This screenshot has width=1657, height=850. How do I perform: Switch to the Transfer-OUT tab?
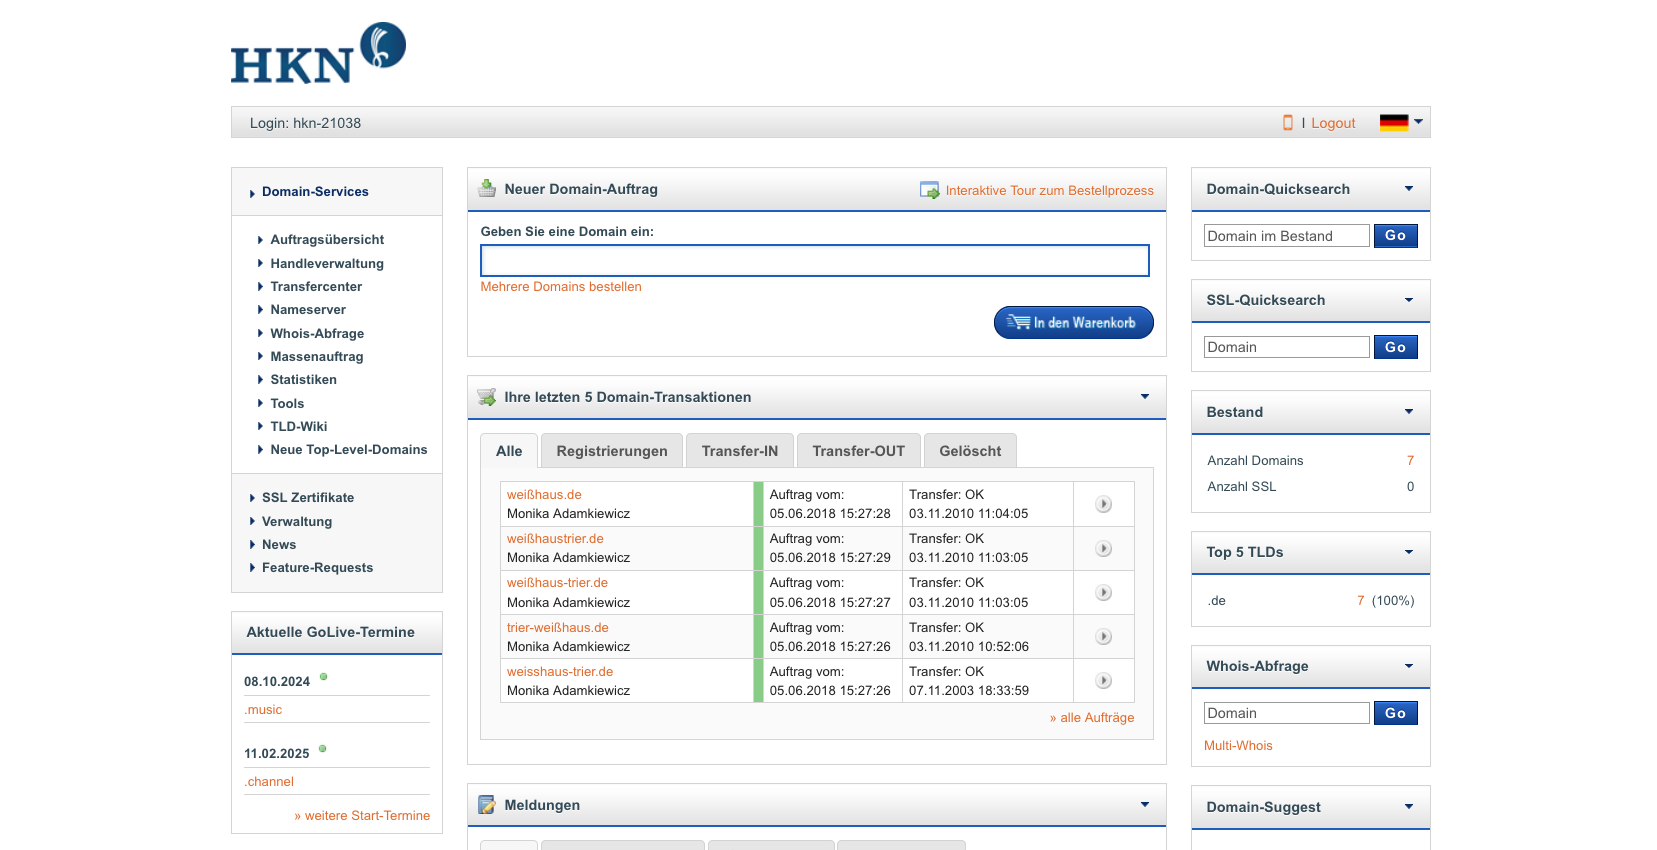858,451
